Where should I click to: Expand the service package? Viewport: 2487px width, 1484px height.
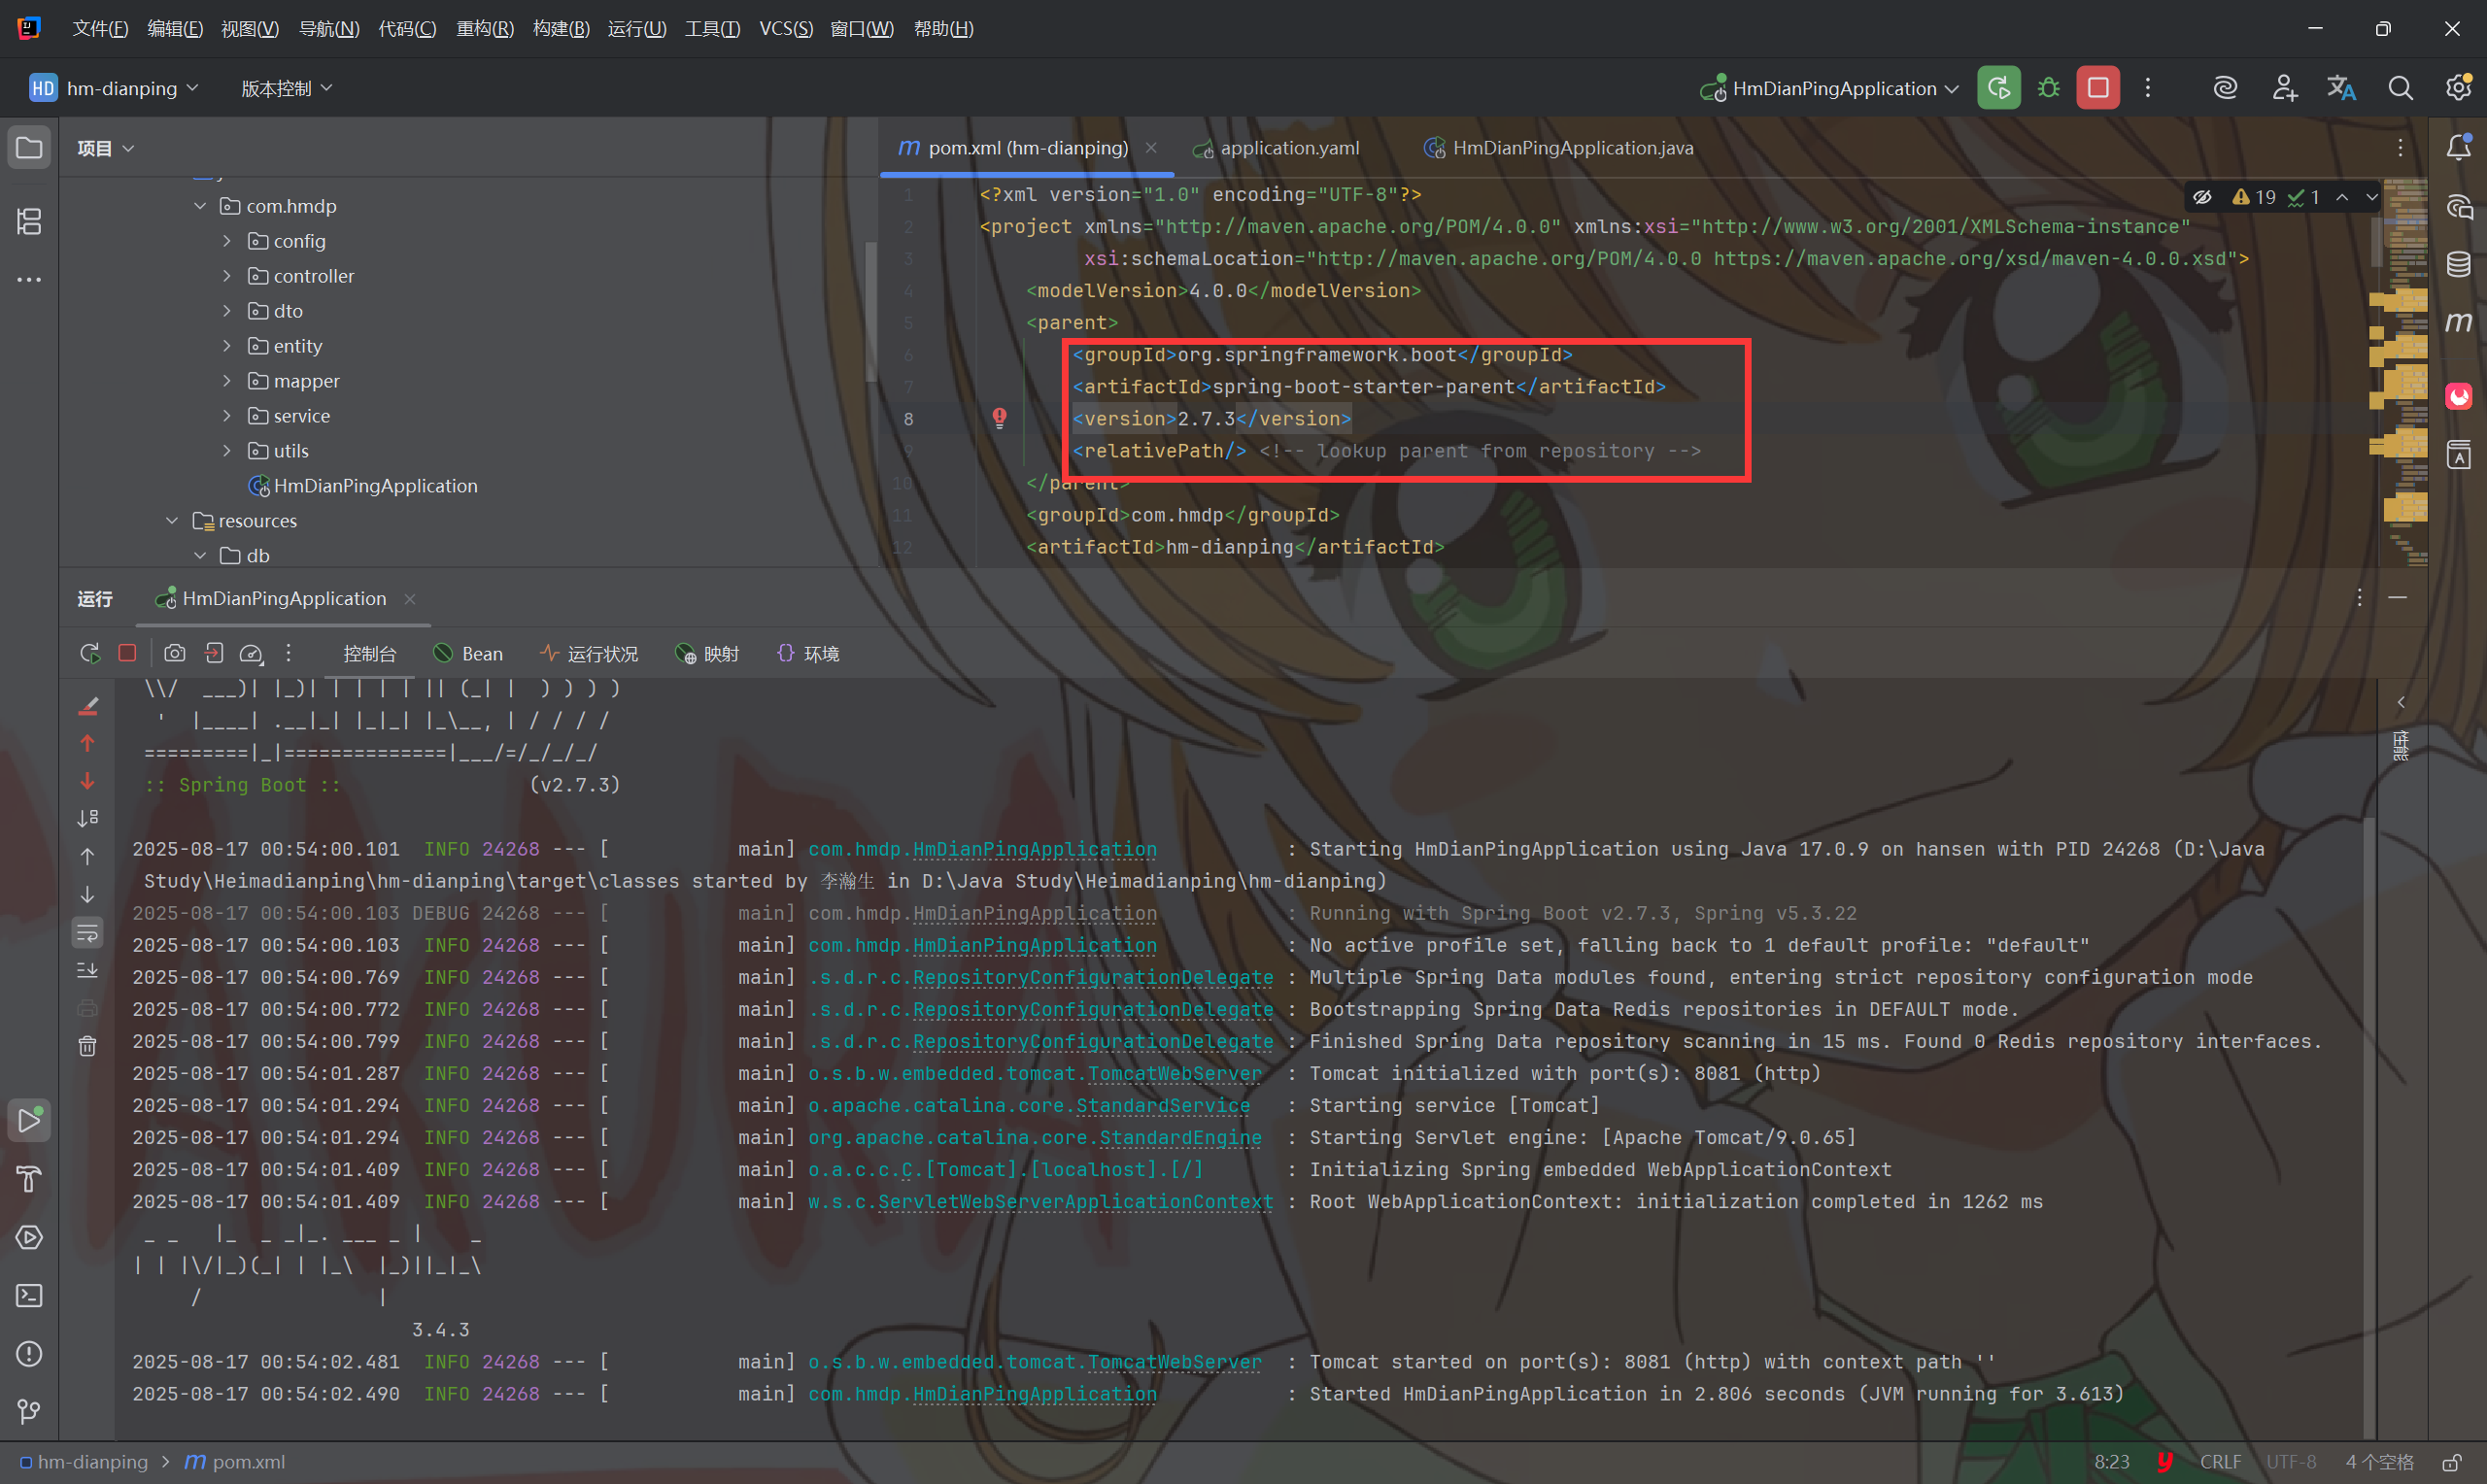point(227,416)
